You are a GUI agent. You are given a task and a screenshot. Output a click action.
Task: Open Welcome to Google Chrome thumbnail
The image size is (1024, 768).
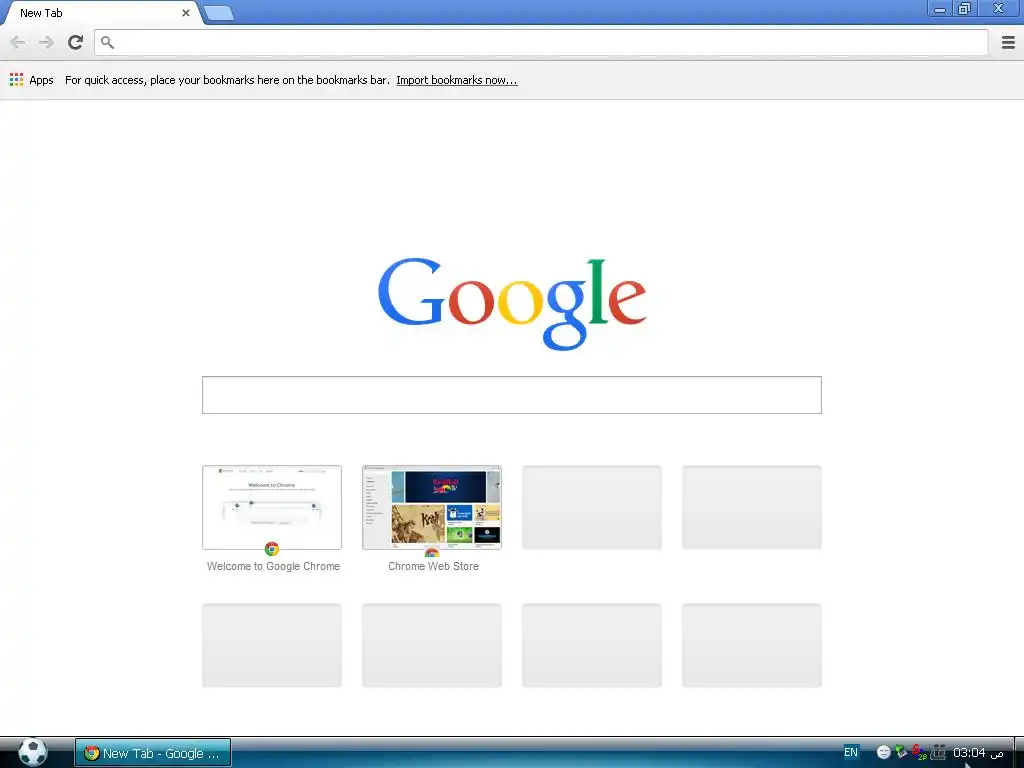pyautogui.click(x=272, y=507)
